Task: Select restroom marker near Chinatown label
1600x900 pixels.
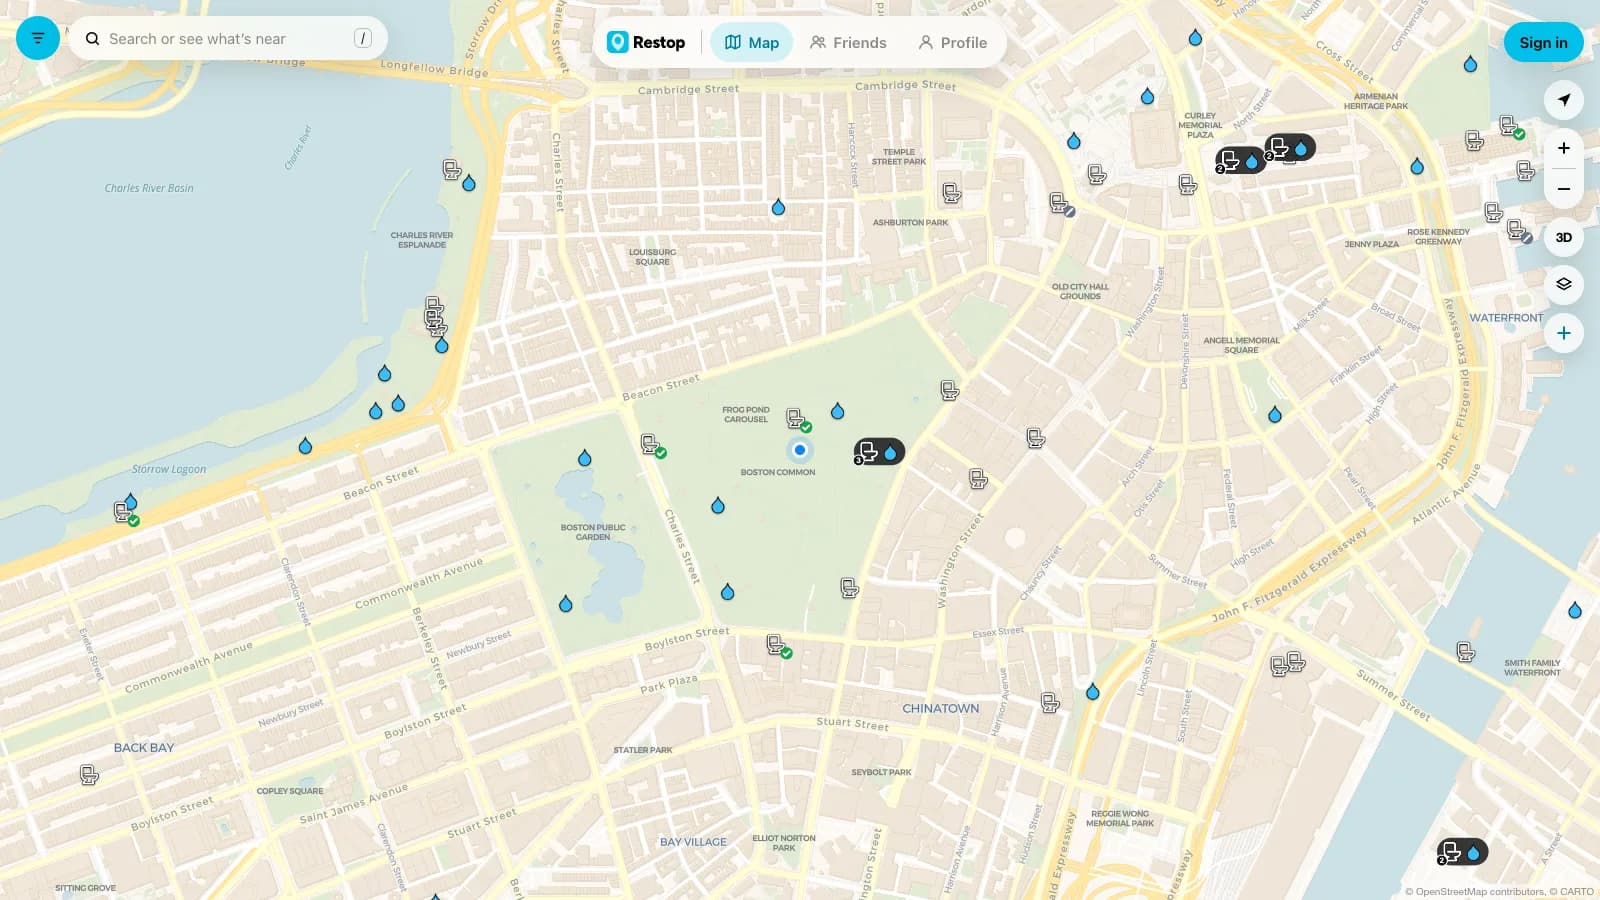Action: tap(1050, 703)
